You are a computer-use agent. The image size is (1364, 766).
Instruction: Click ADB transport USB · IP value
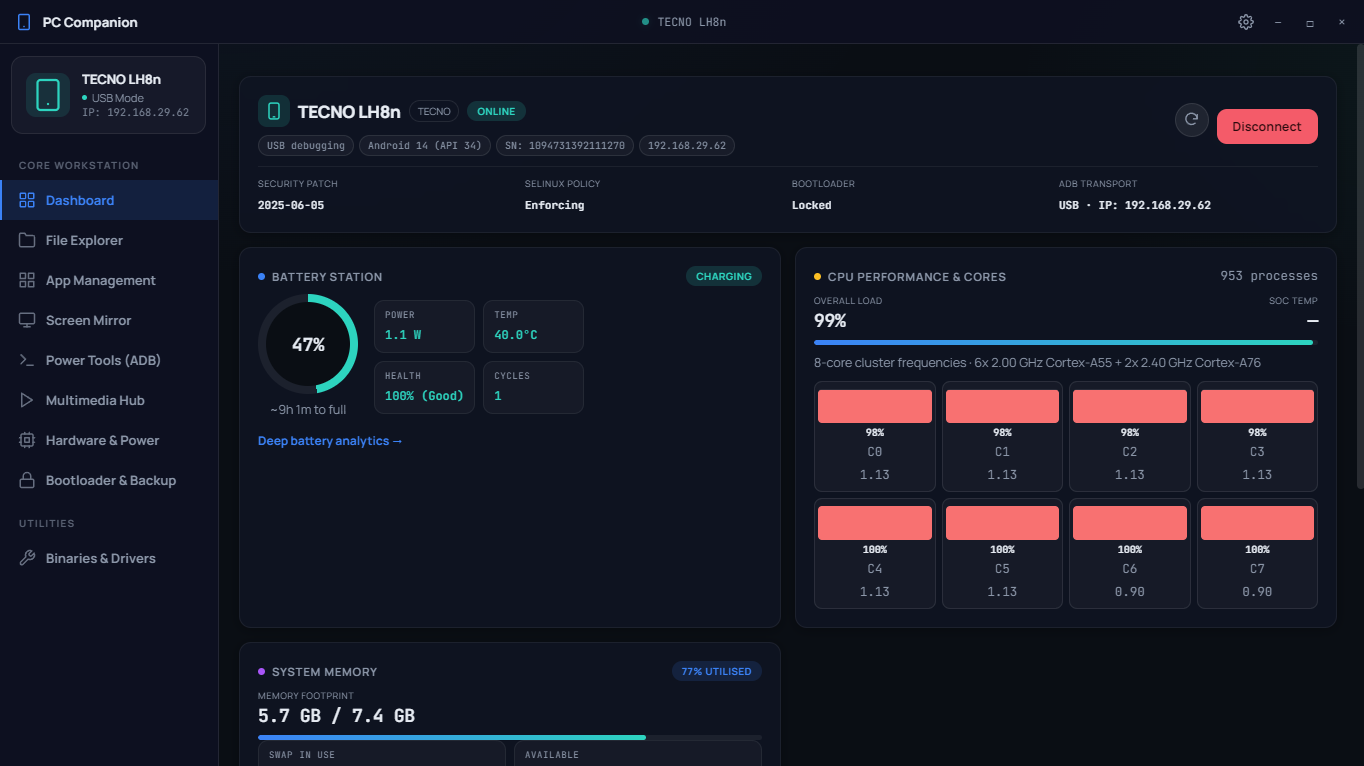1135,205
